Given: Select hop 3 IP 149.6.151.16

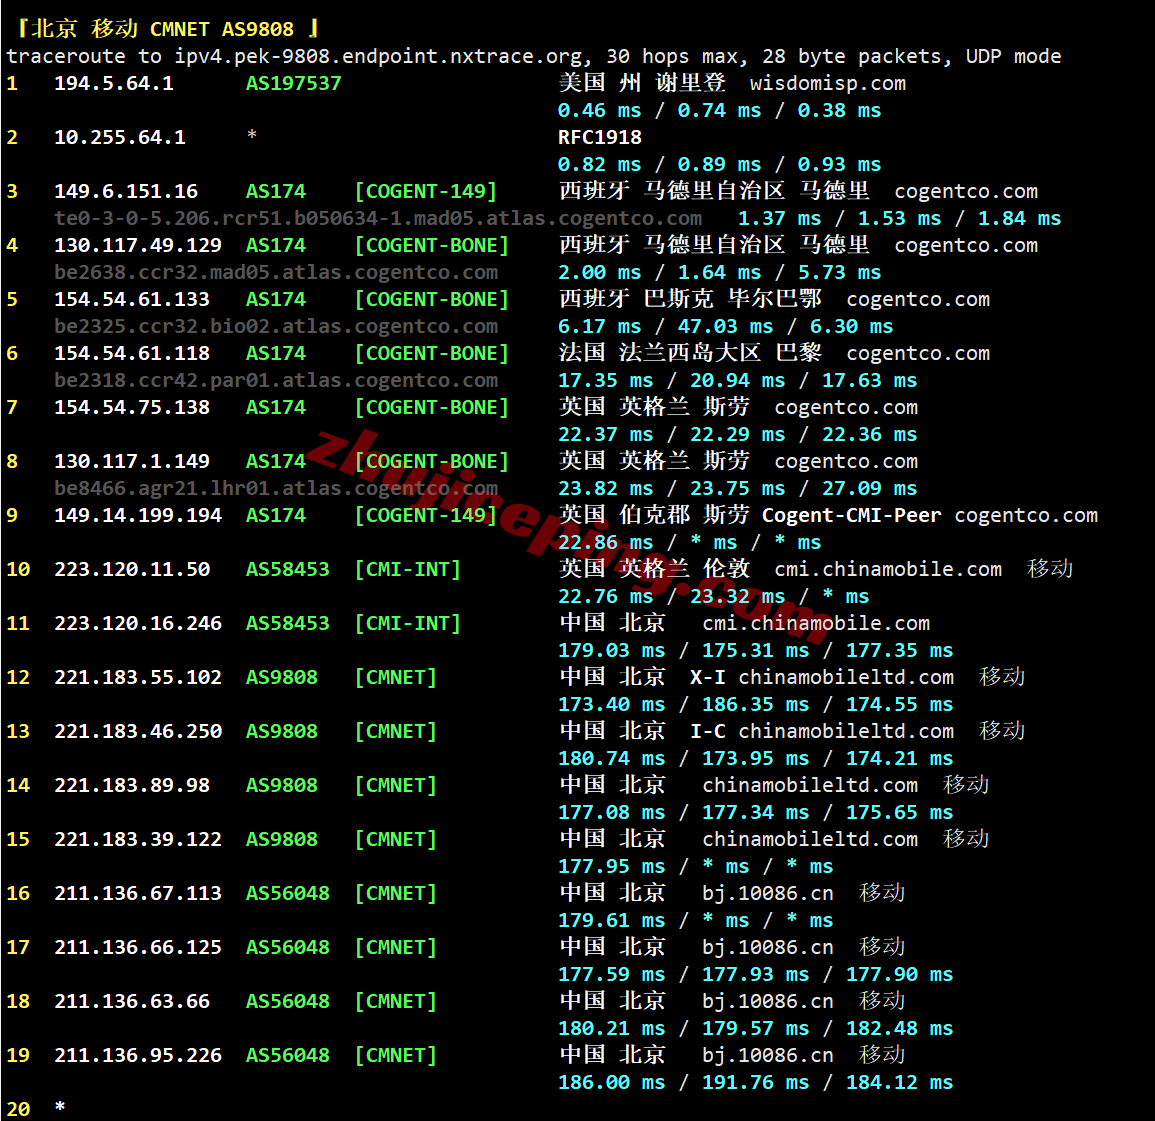Looking at the screenshot, I should [x=126, y=191].
